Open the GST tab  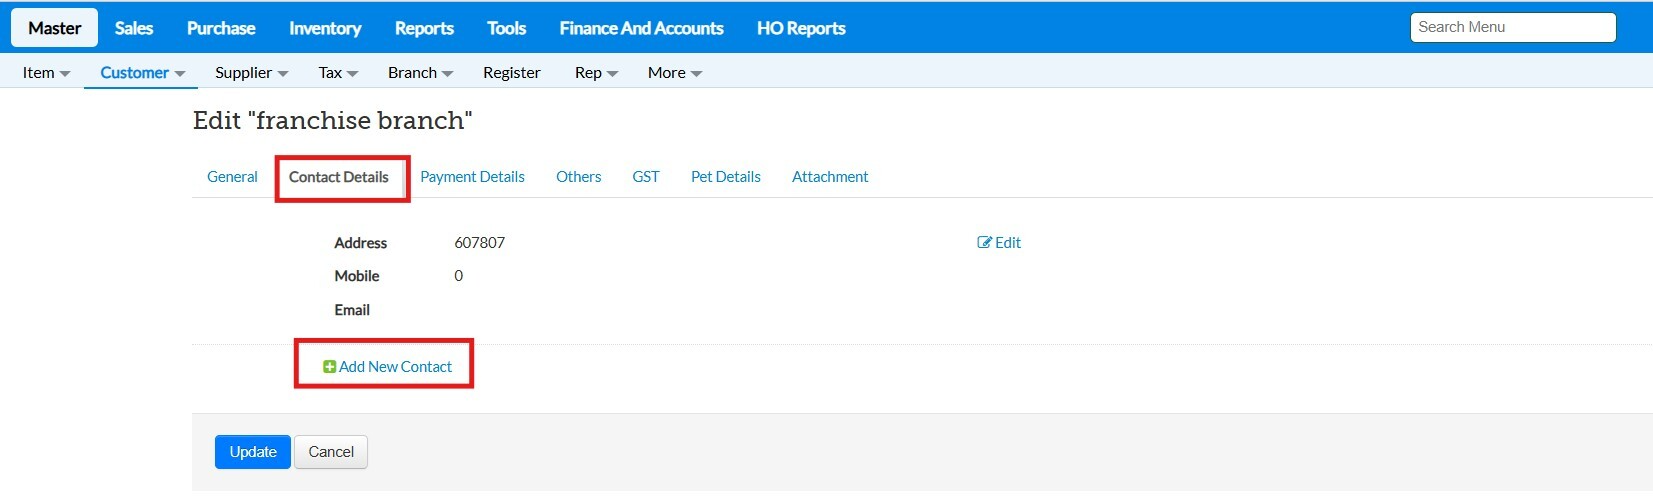click(x=645, y=177)
